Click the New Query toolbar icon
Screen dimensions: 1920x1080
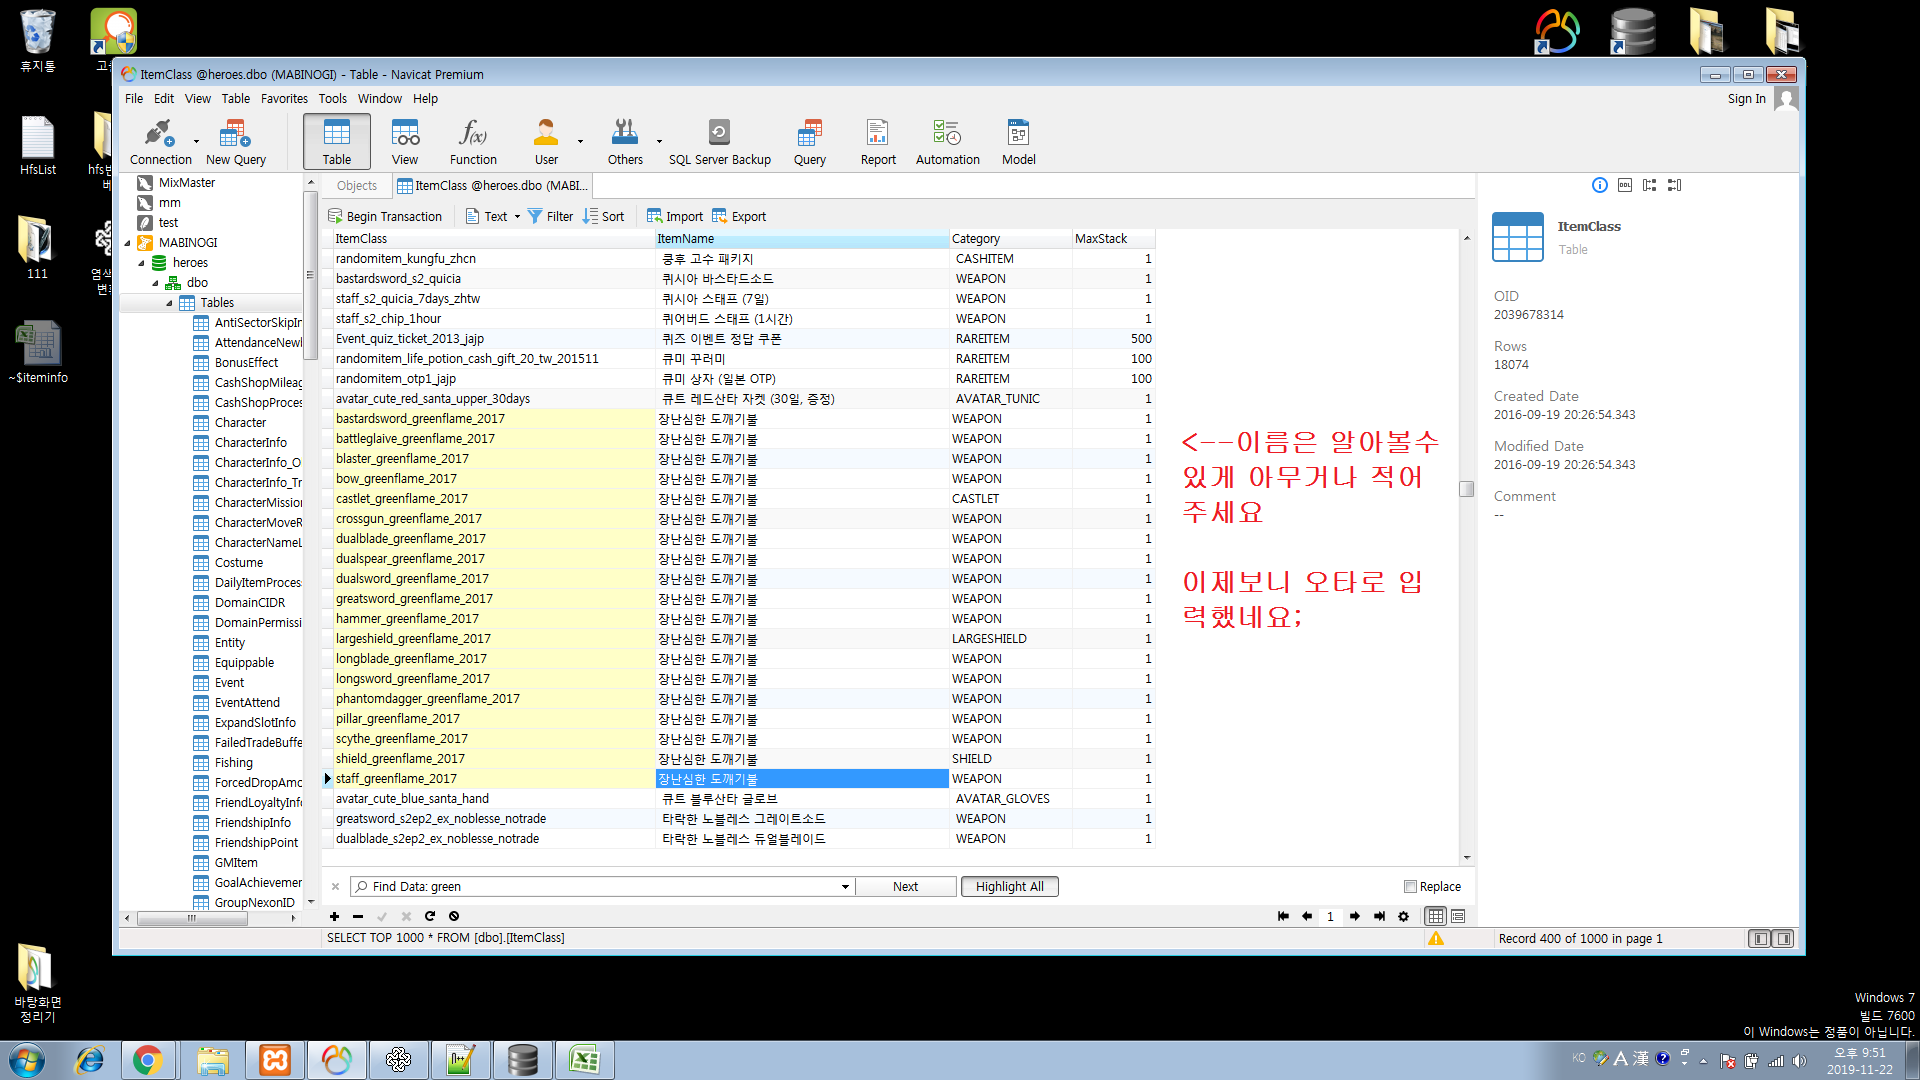pyautogui.click(x=236, y=141)
